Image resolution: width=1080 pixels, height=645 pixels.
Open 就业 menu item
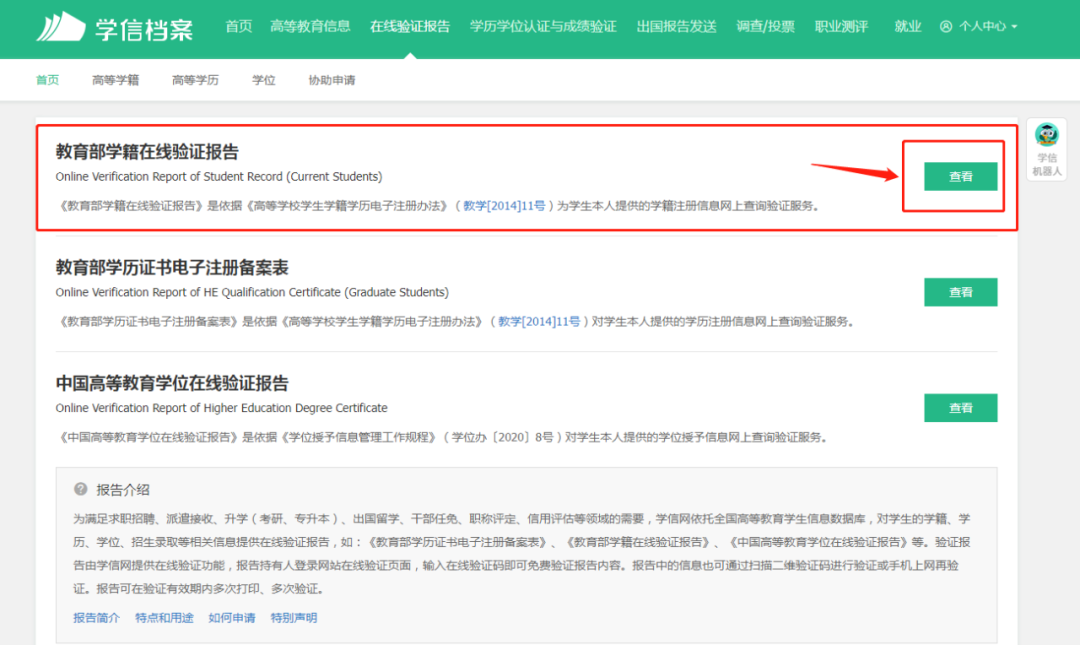coord(907,27)
